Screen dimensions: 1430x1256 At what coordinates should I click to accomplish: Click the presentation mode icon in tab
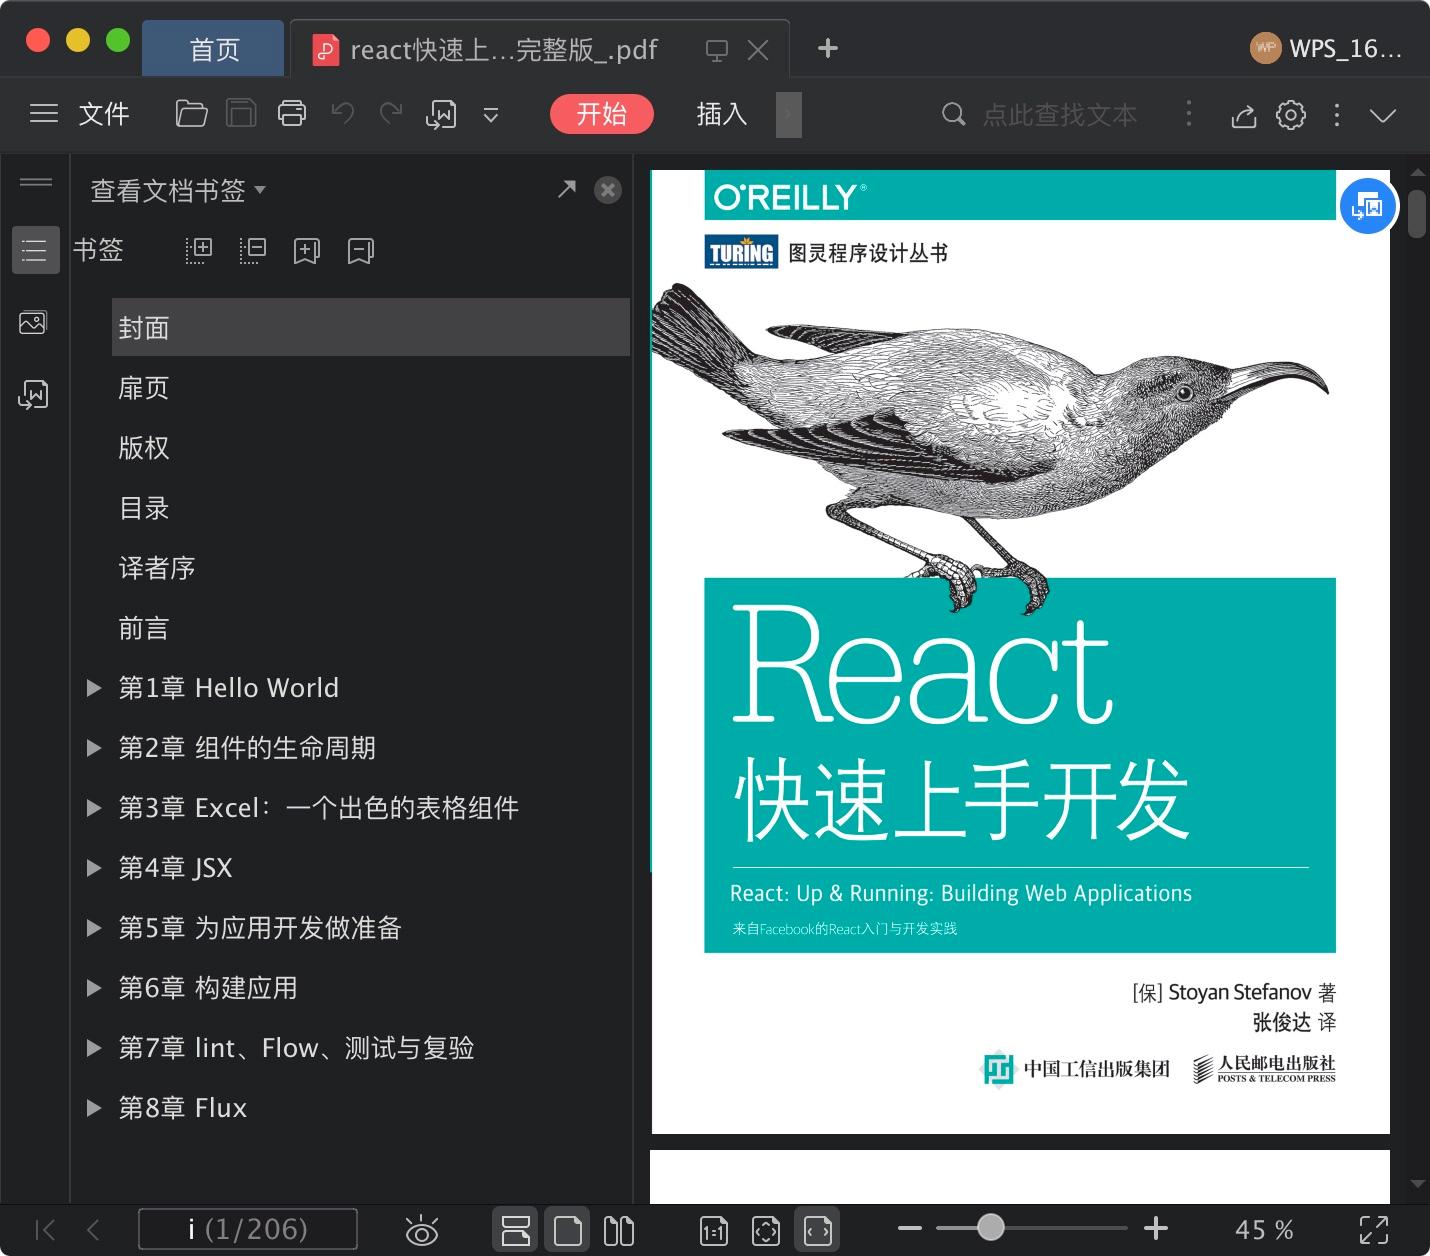[x=716, y=50]
